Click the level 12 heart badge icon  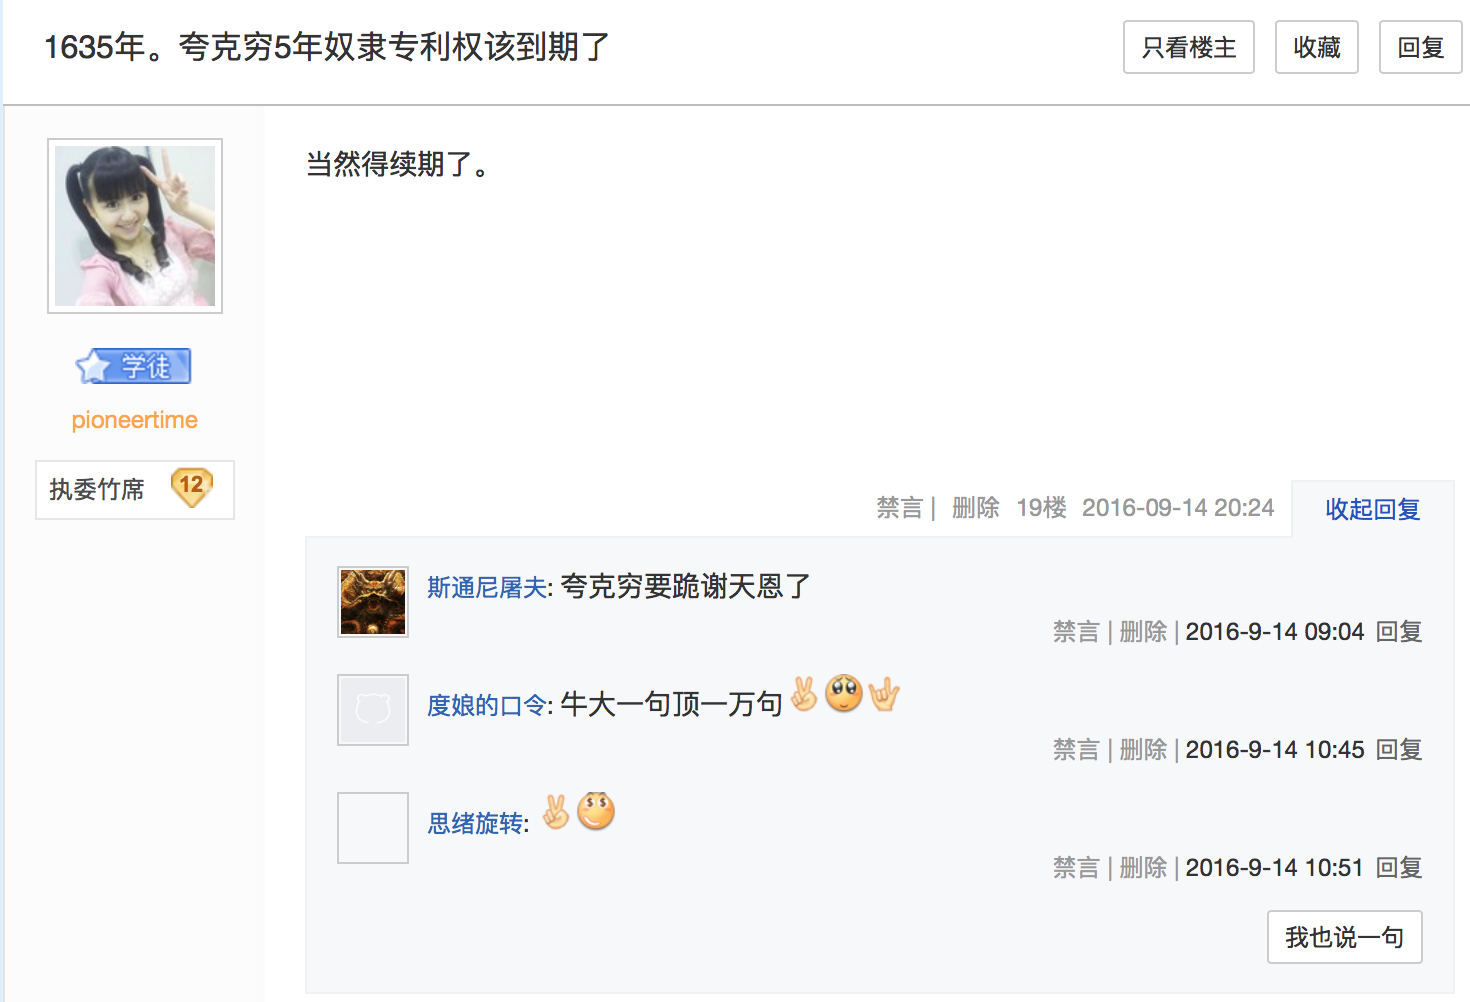pyautogui.click(x=191, y=488)
